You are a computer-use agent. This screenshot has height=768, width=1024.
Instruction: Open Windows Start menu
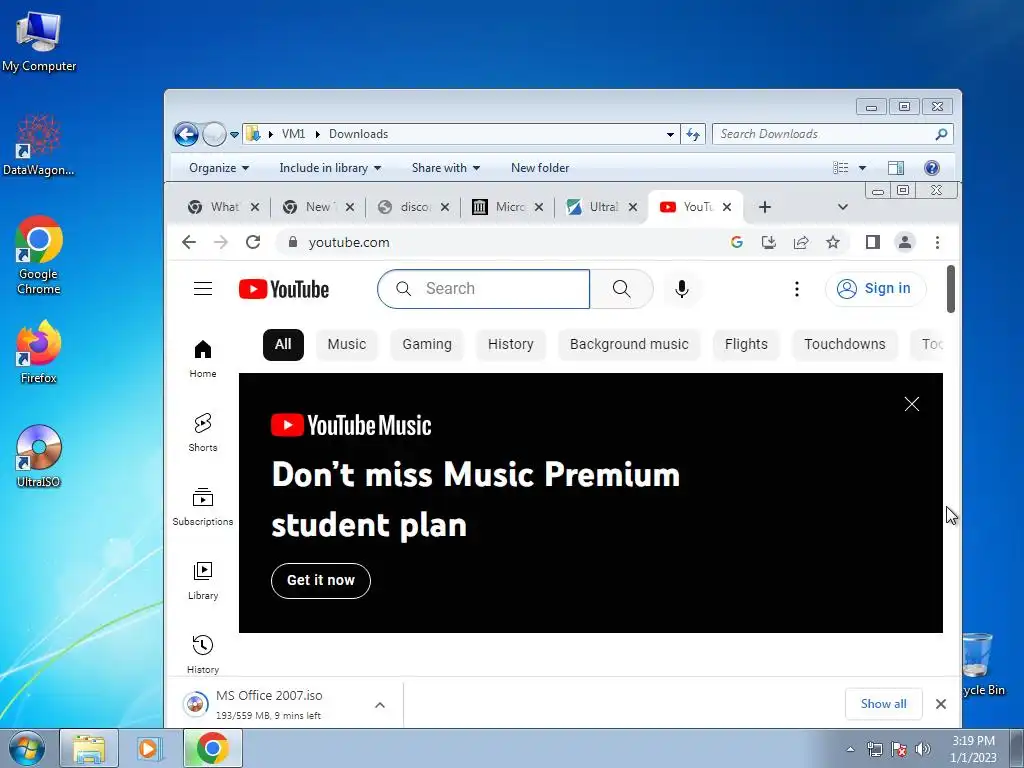[27, 748]
